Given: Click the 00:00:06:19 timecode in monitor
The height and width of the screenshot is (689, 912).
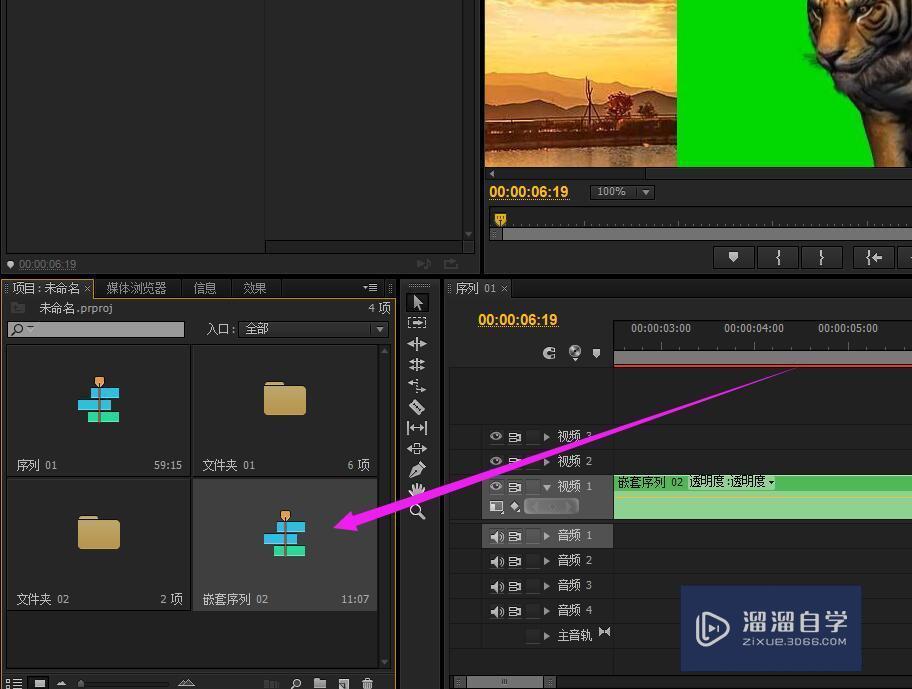Looking at the screenshot, I should tap(529, 191).
